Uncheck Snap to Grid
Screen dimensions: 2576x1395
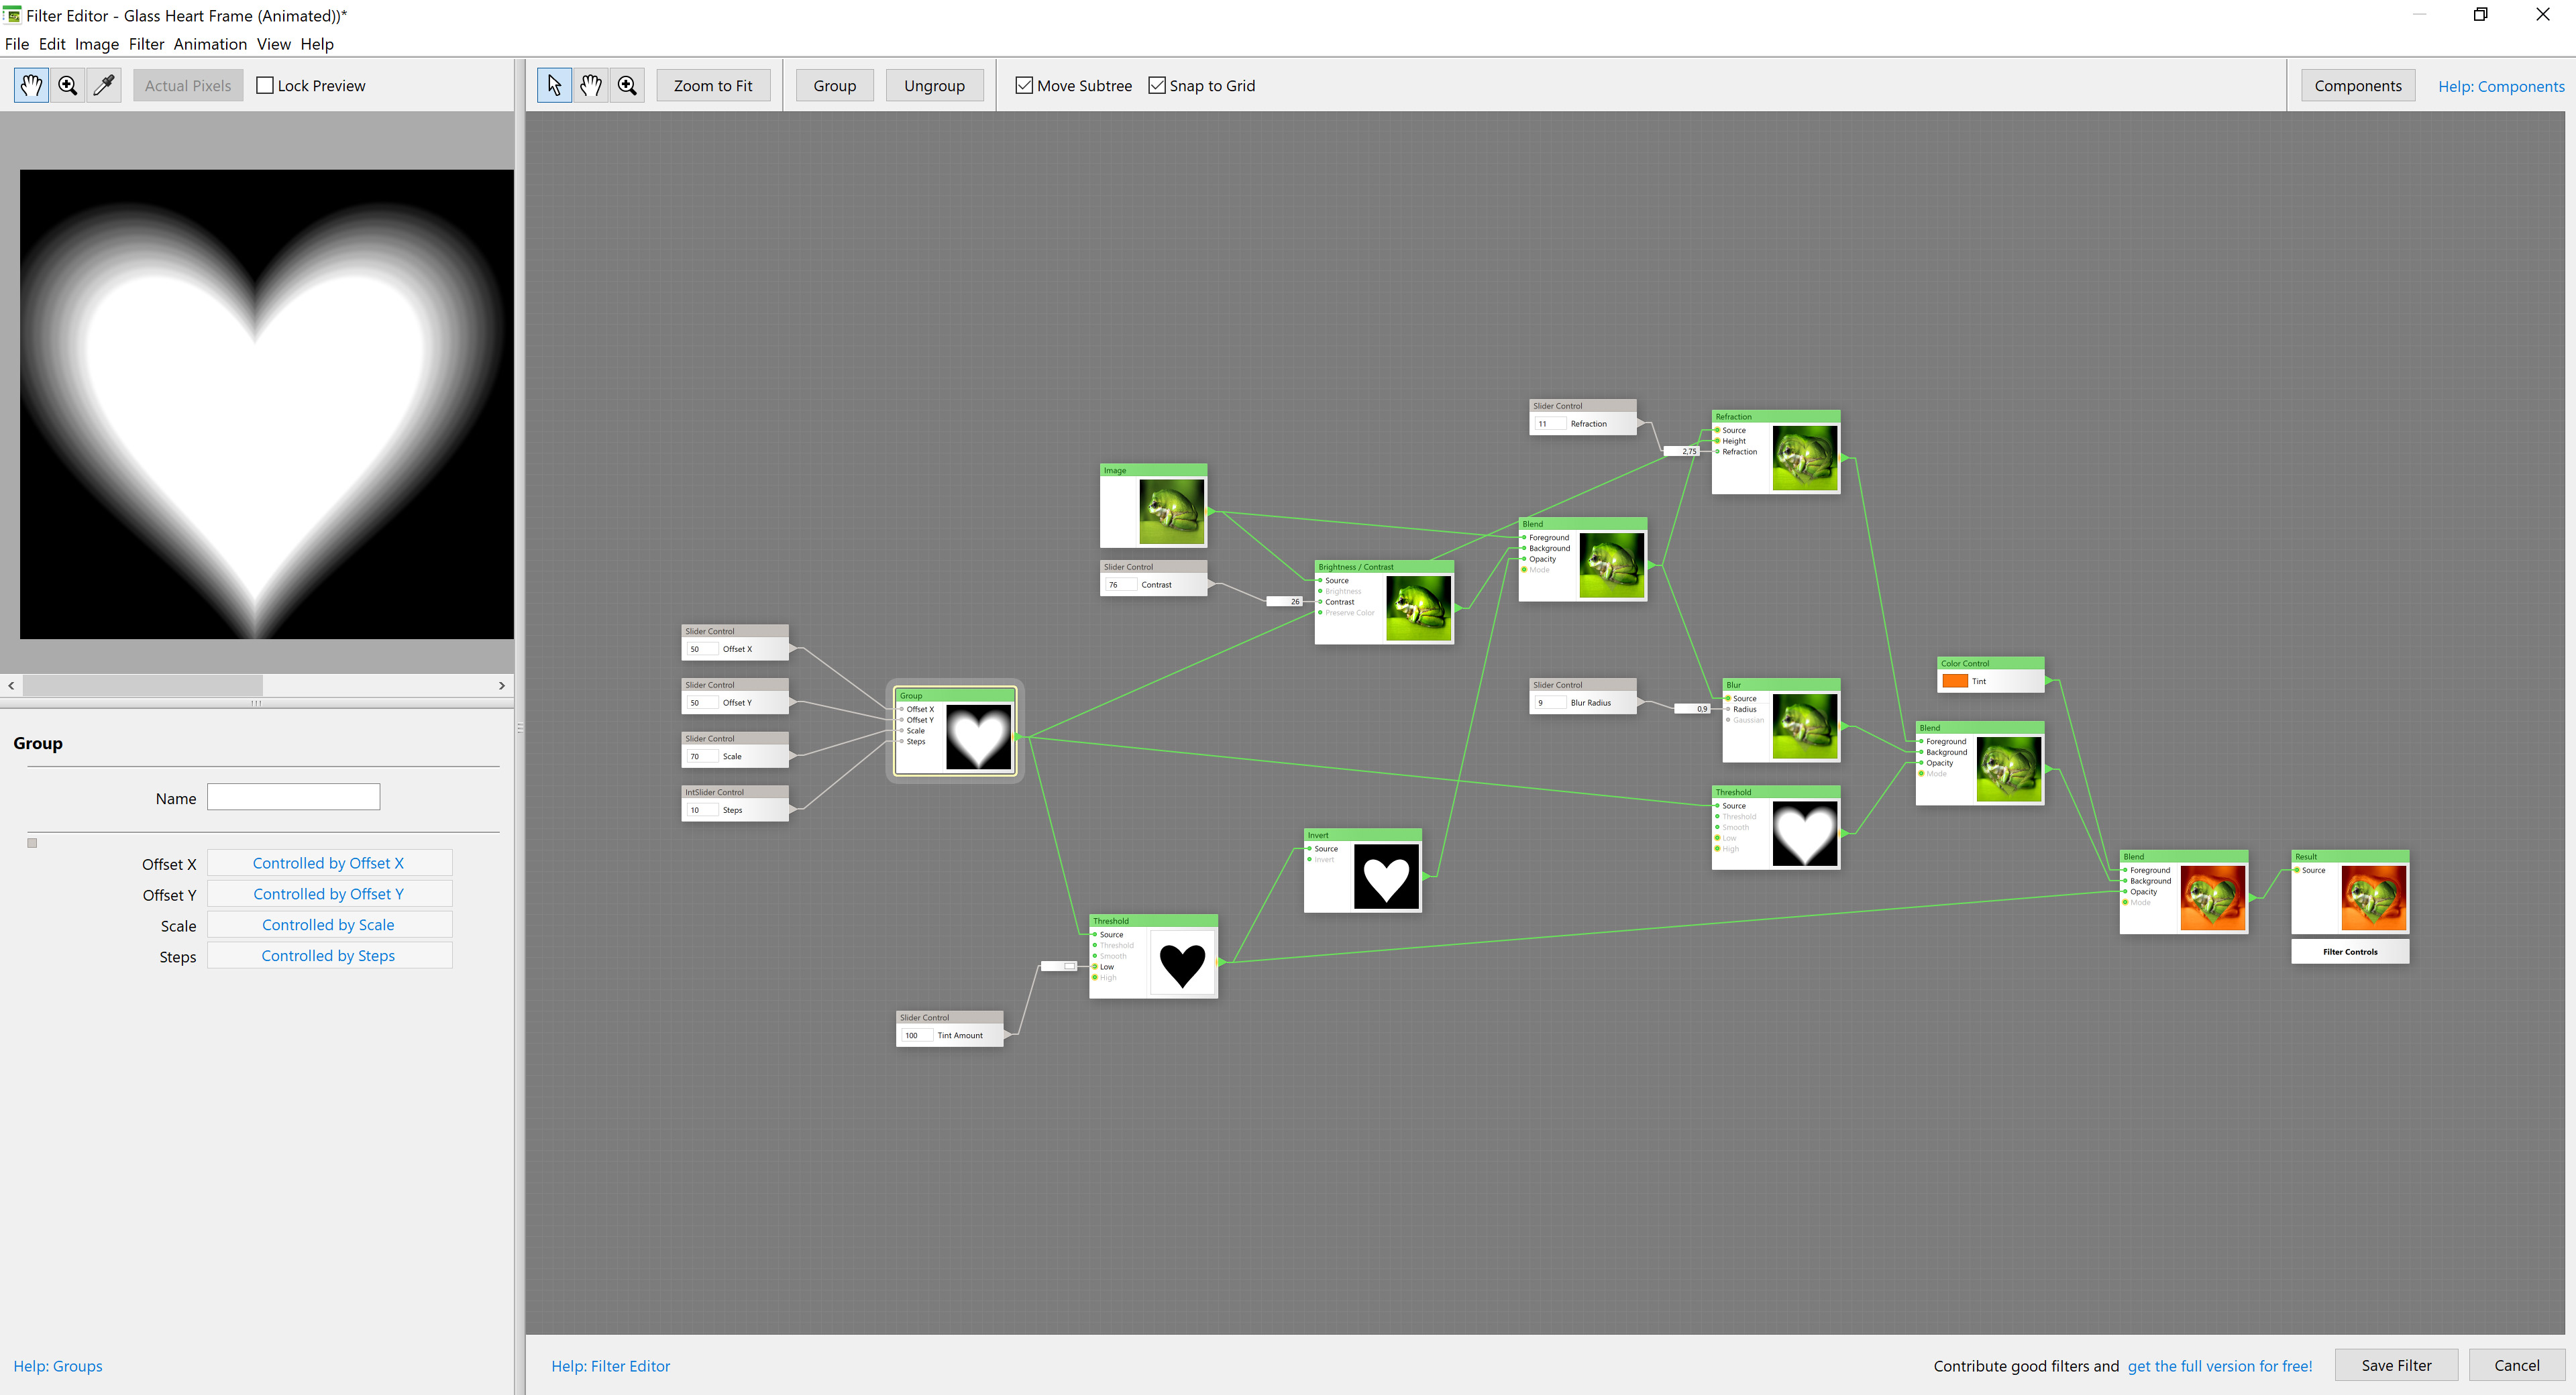tap(1157, 86)
